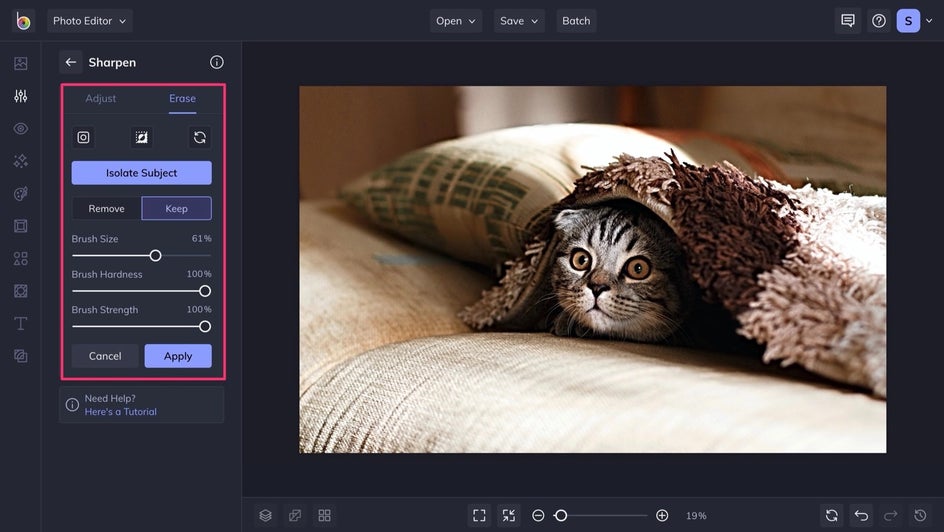Click the reset all icon in bottom bar
This screenshot has height=532, width=944.
(832, 516)
